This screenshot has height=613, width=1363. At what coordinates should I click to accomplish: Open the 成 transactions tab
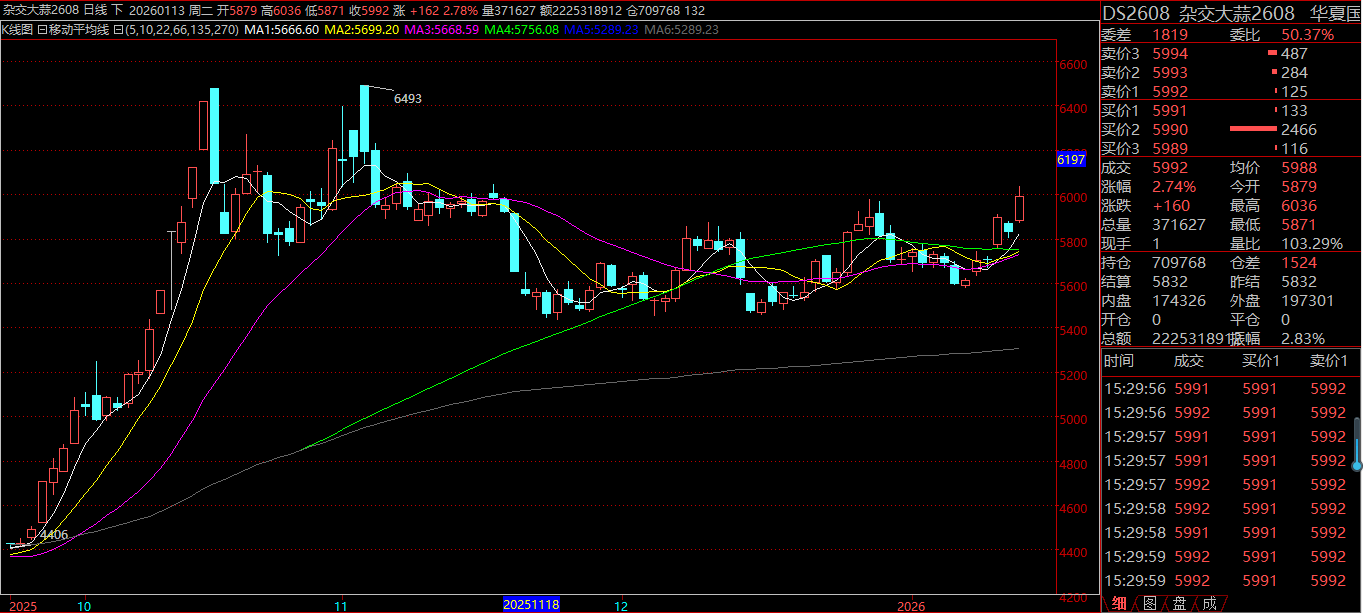1210,603
